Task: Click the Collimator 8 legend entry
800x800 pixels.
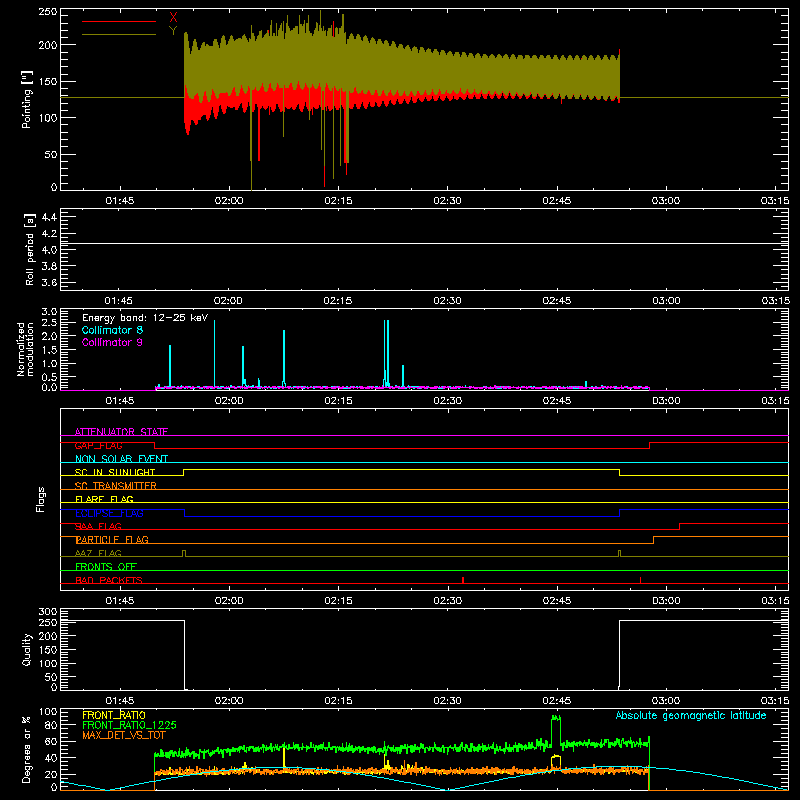Action: (112, 330)
